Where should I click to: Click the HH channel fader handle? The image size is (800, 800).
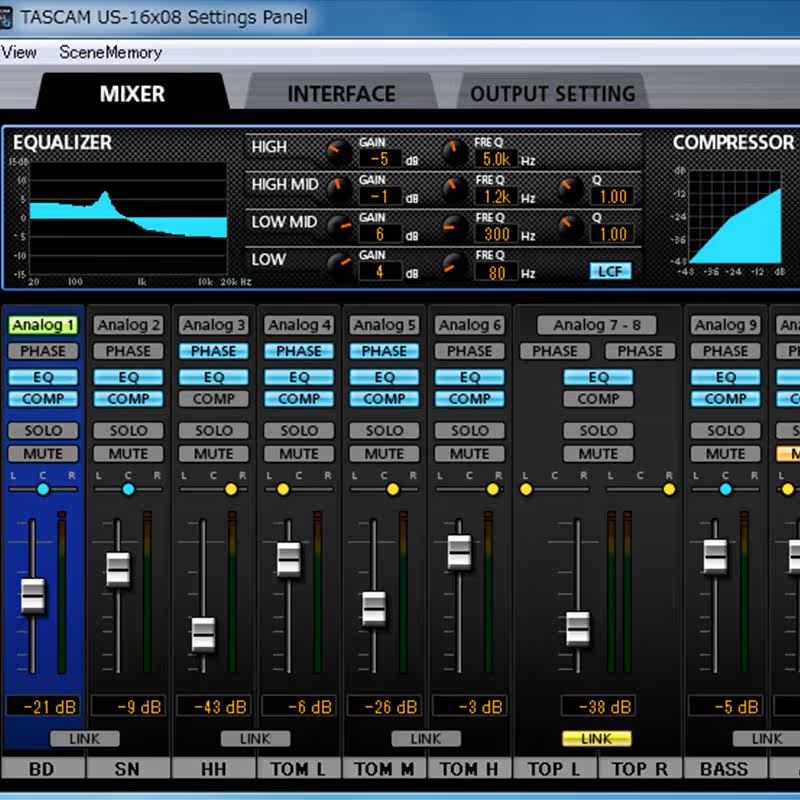203,634
